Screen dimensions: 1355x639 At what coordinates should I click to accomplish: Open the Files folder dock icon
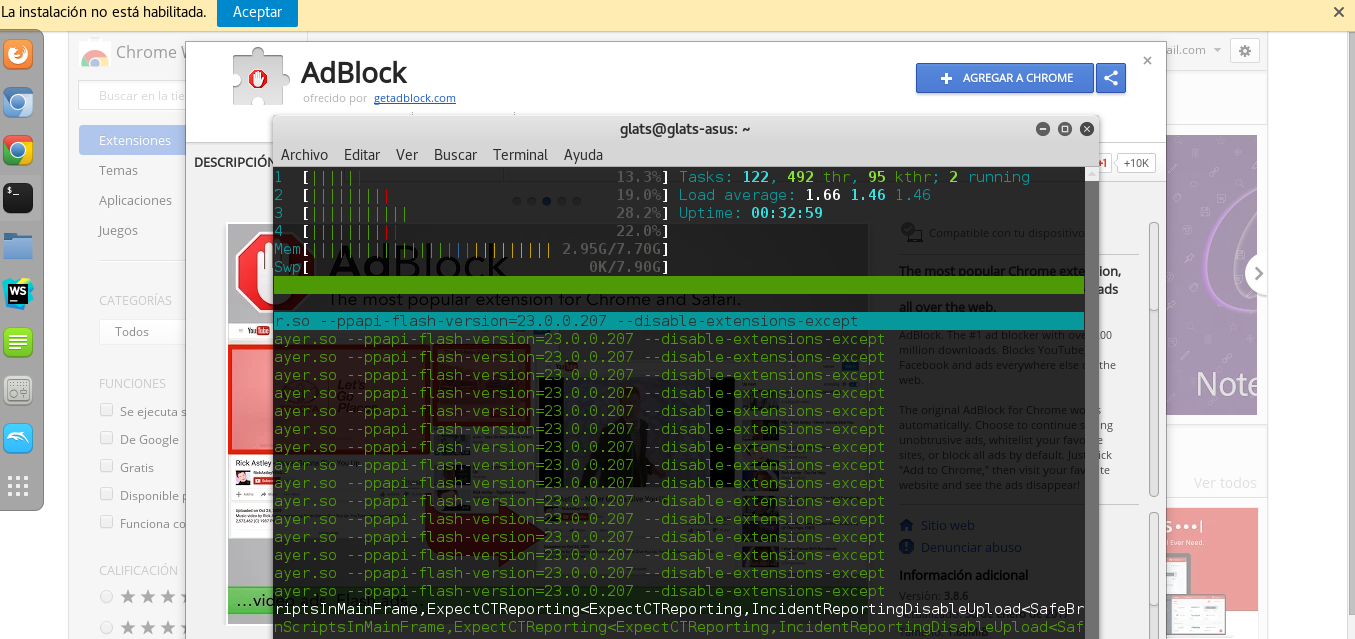[x=18, y=245]
